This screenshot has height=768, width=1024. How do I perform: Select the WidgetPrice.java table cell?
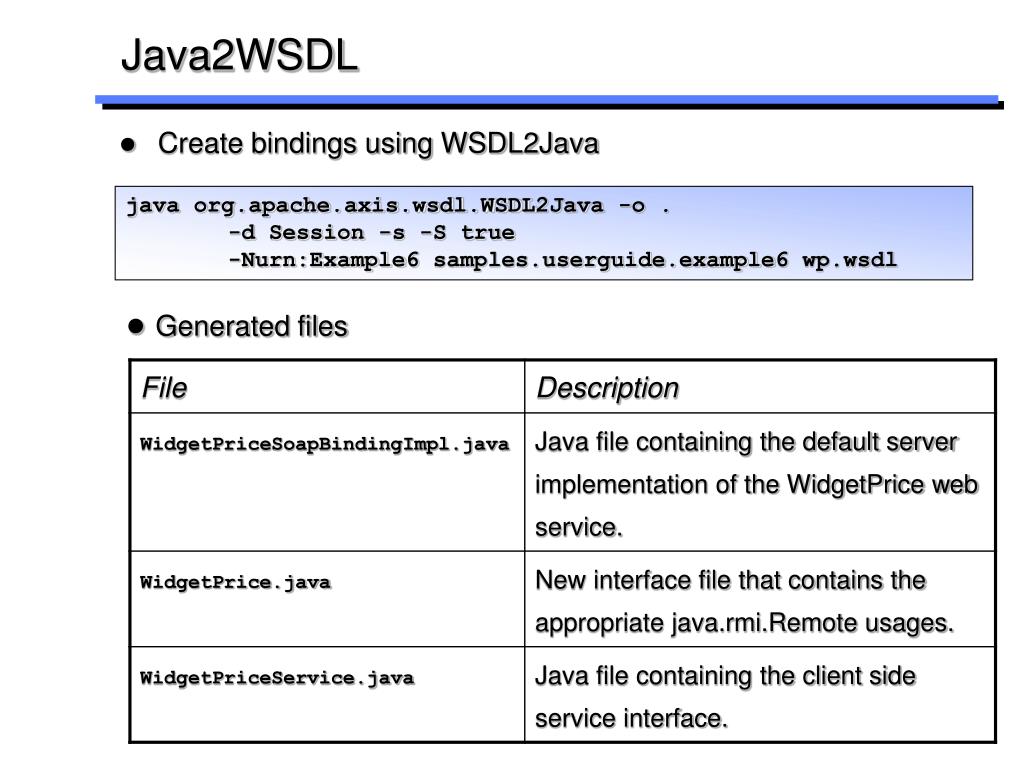(327, 599)
